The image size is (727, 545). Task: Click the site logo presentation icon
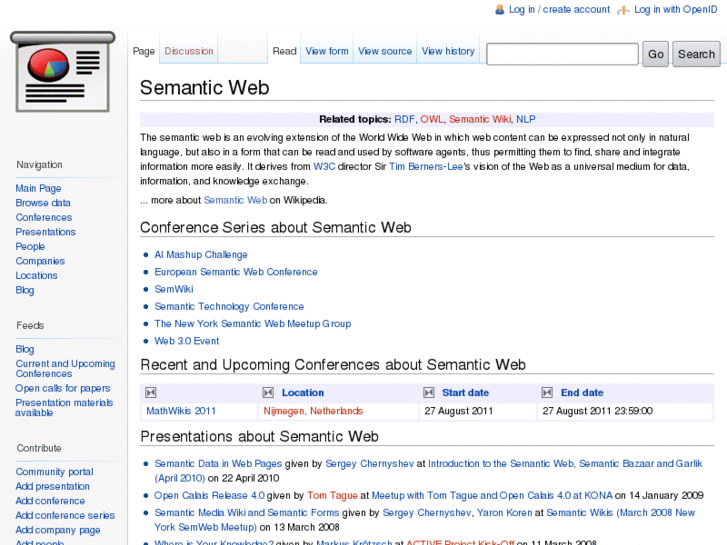point(63,72)
